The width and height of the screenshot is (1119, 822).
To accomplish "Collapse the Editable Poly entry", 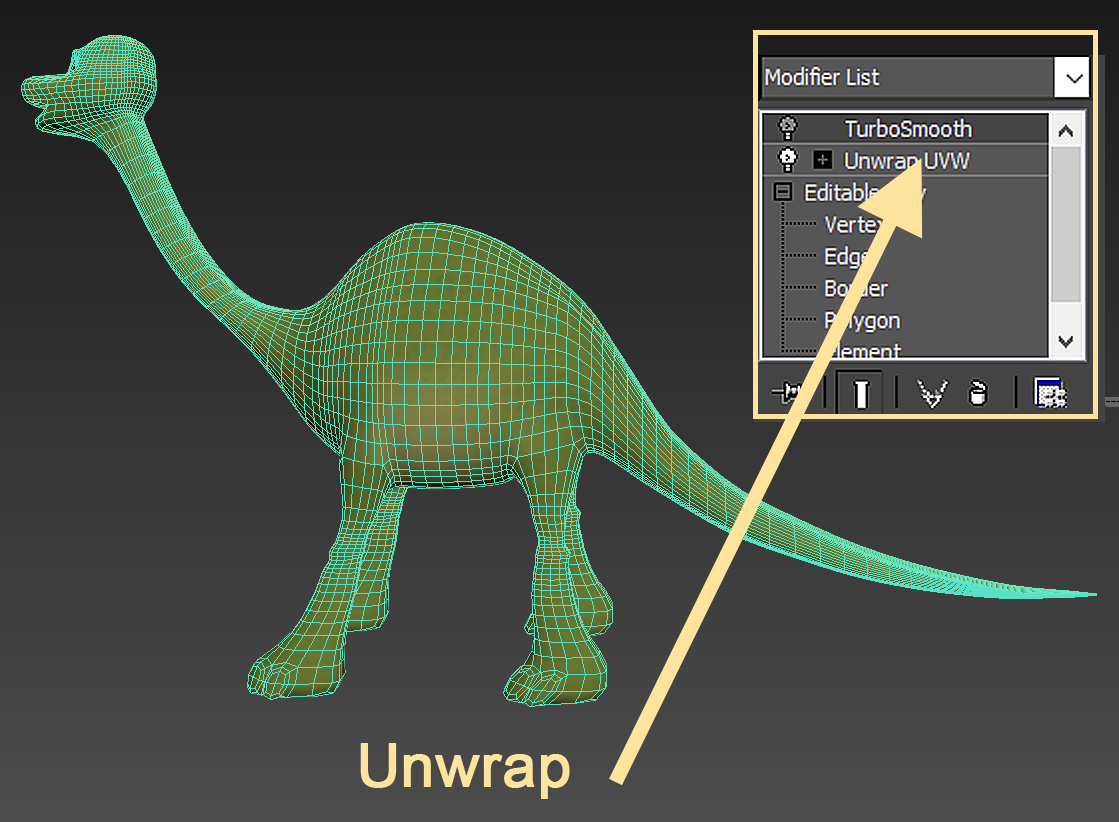I will click(x=784, y=191).
